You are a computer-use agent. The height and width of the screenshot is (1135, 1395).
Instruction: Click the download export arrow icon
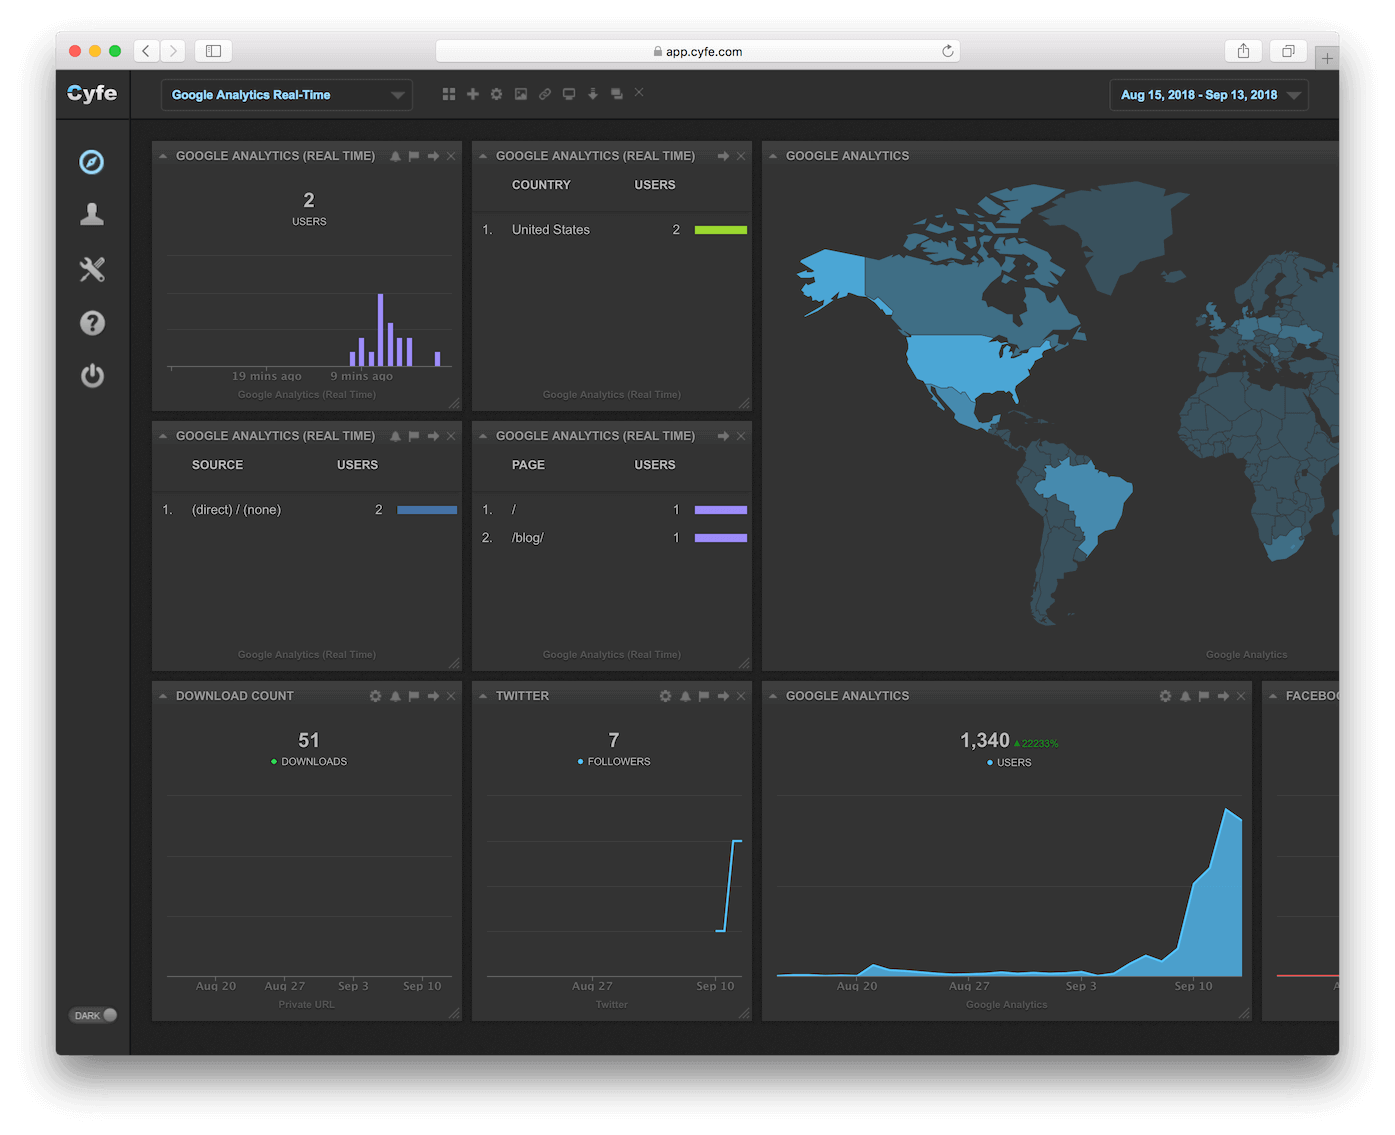point(593,94)
